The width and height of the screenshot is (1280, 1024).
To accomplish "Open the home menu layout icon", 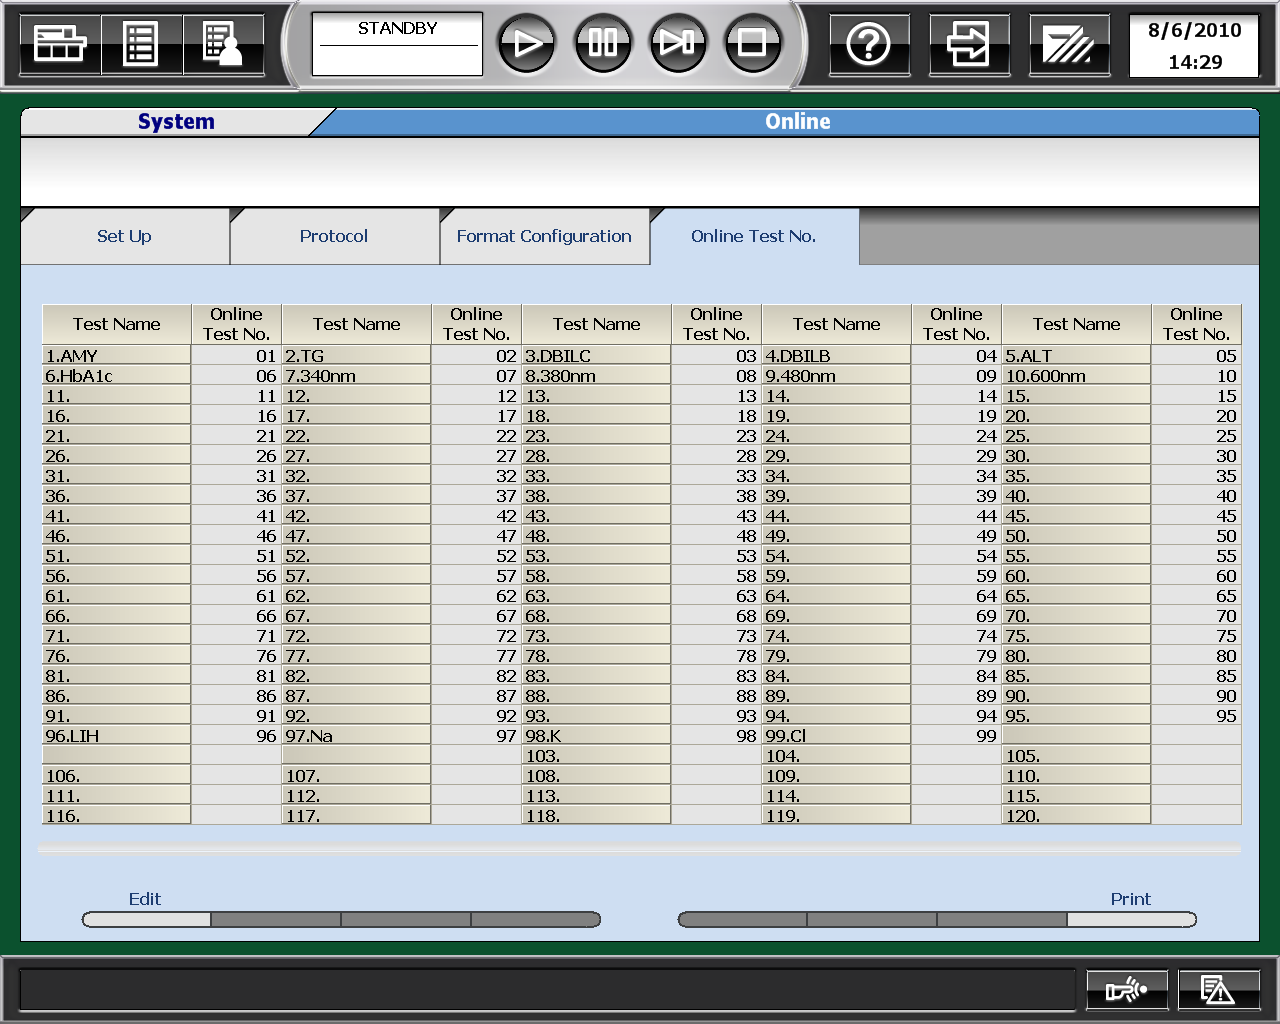I will (60, 44).
